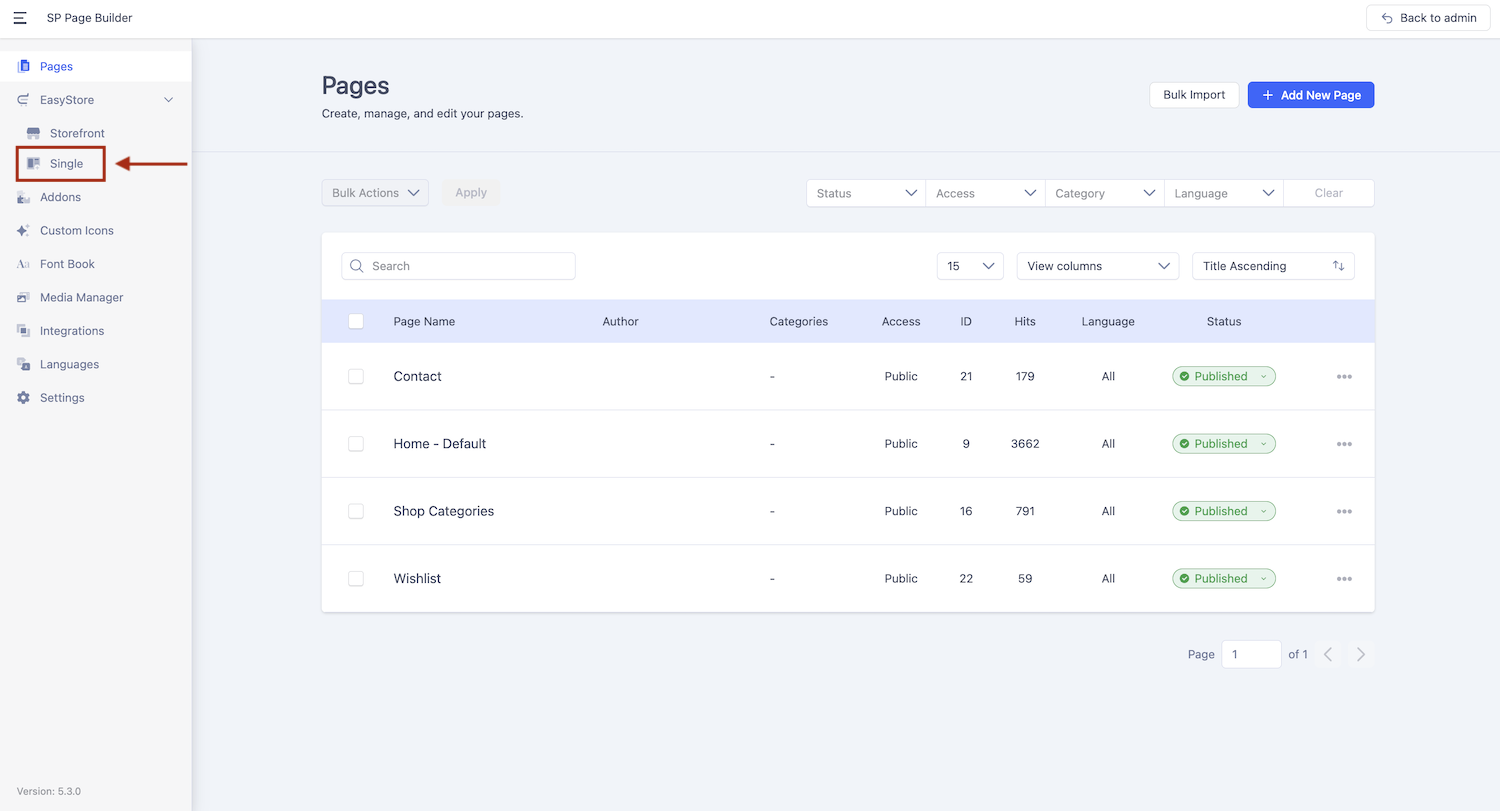Click the Integrations sidebar icon

tap(23, 331)
